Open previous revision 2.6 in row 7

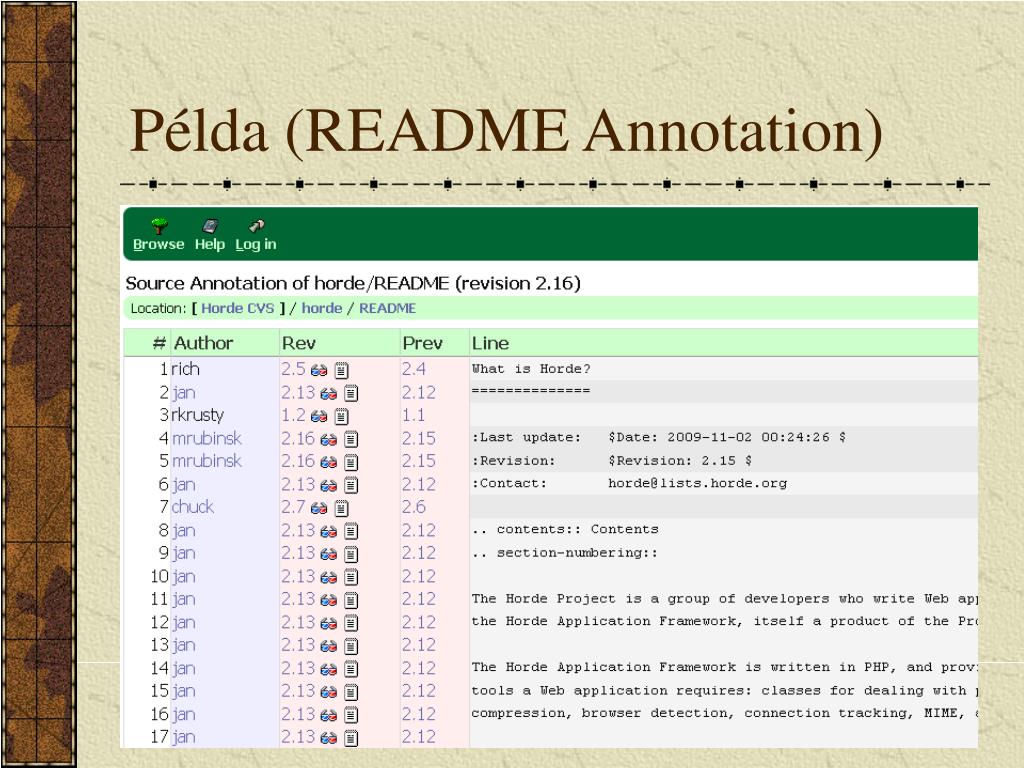click(414, 507)
